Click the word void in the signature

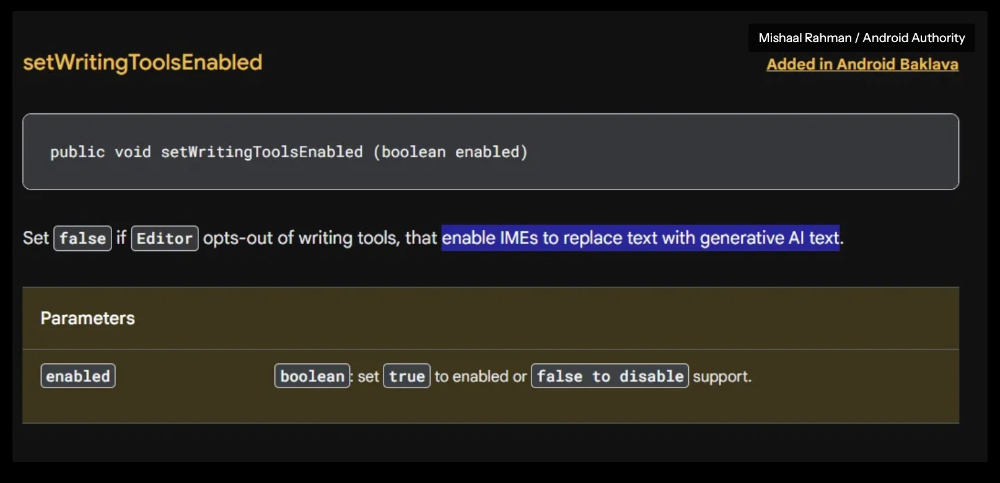(133, 152)
